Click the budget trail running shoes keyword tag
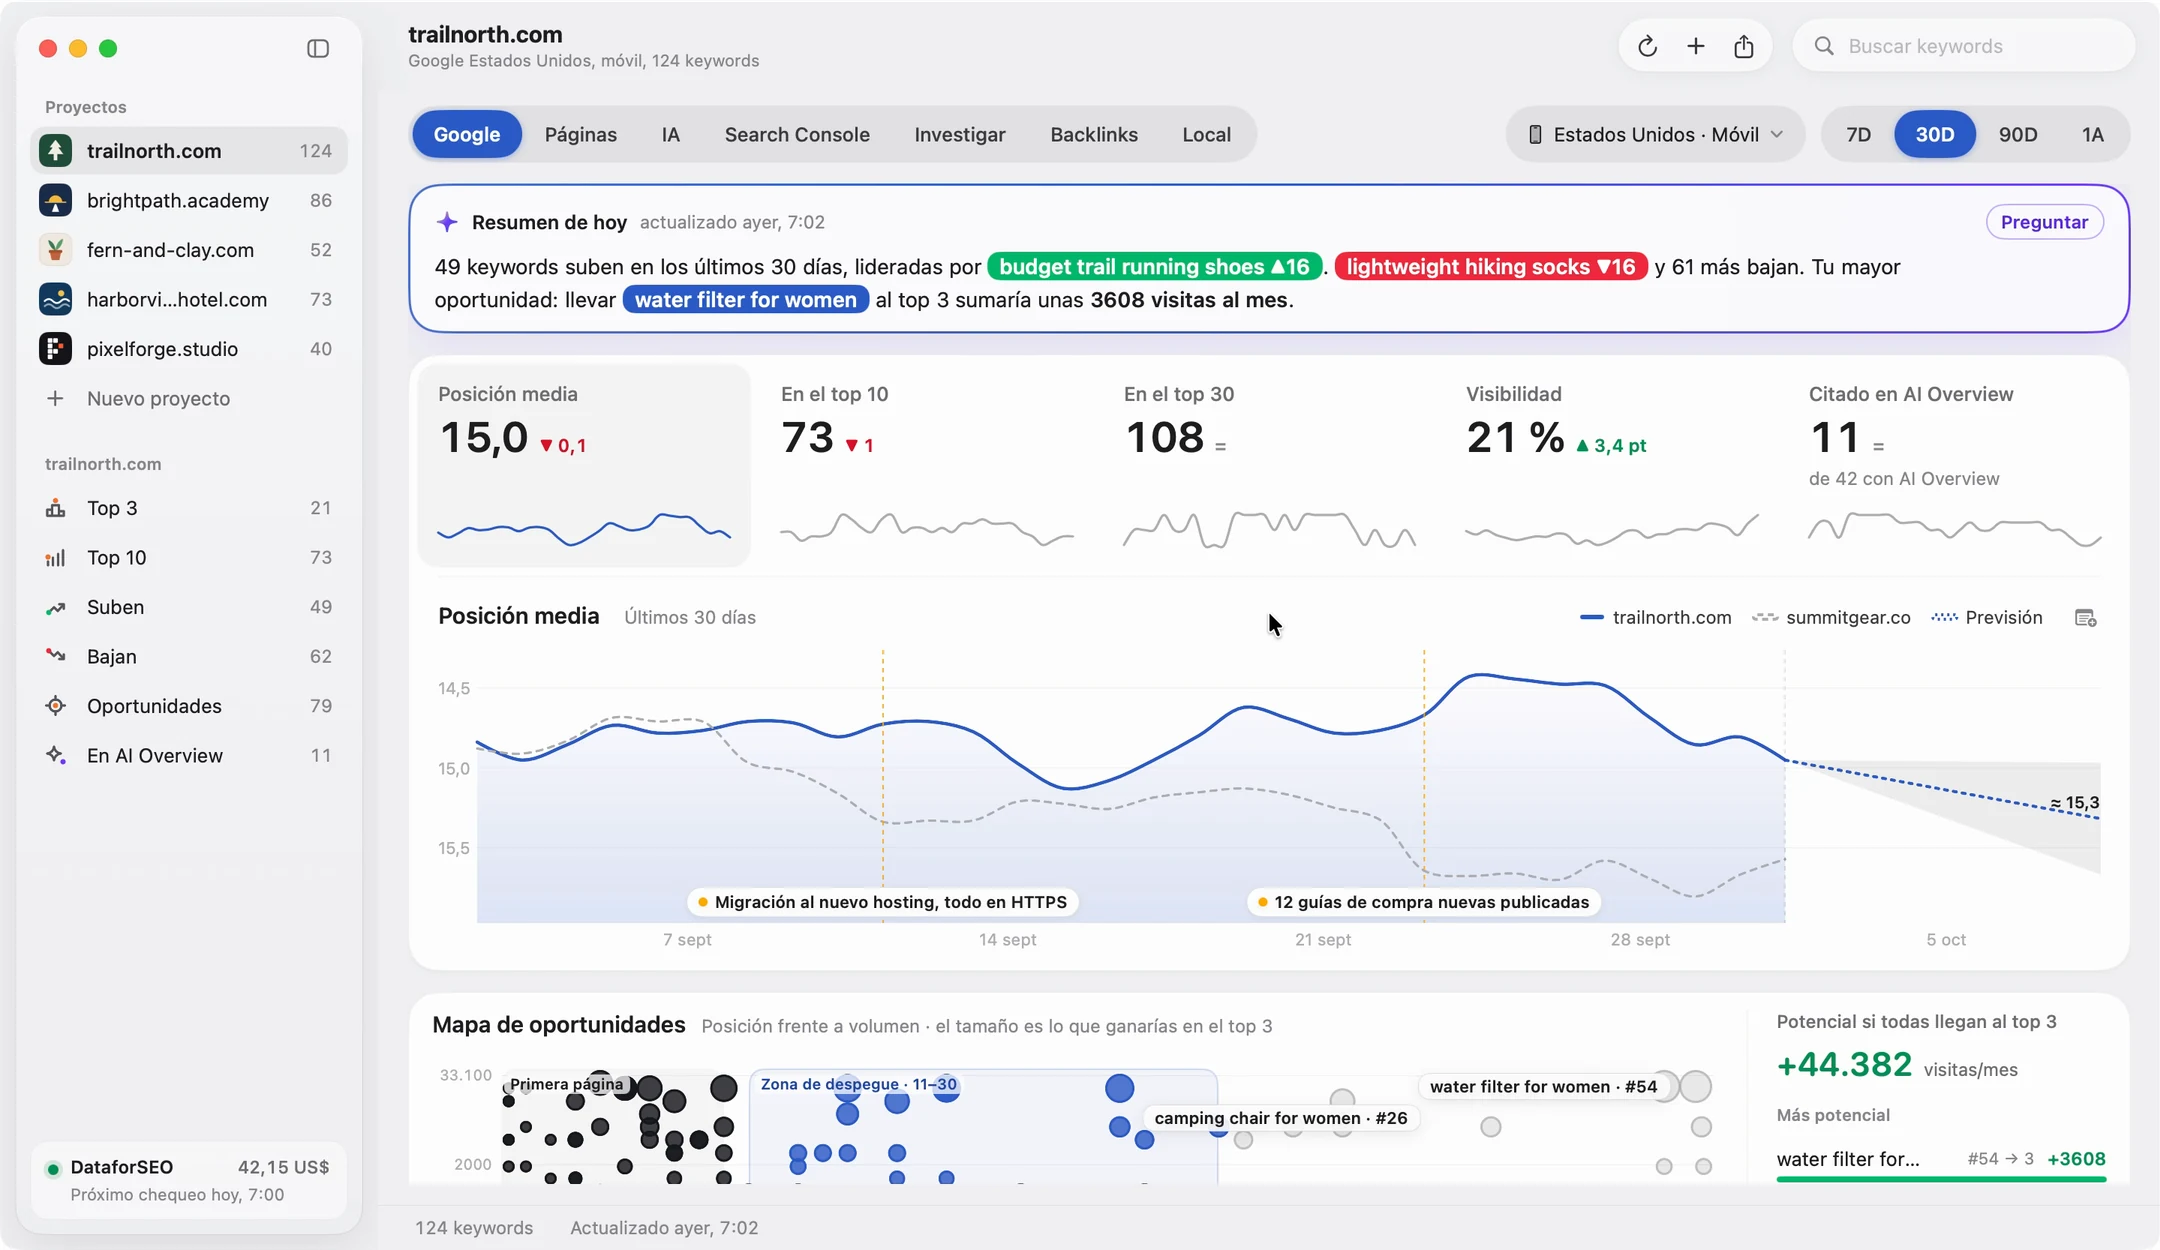 (1154, 266)
